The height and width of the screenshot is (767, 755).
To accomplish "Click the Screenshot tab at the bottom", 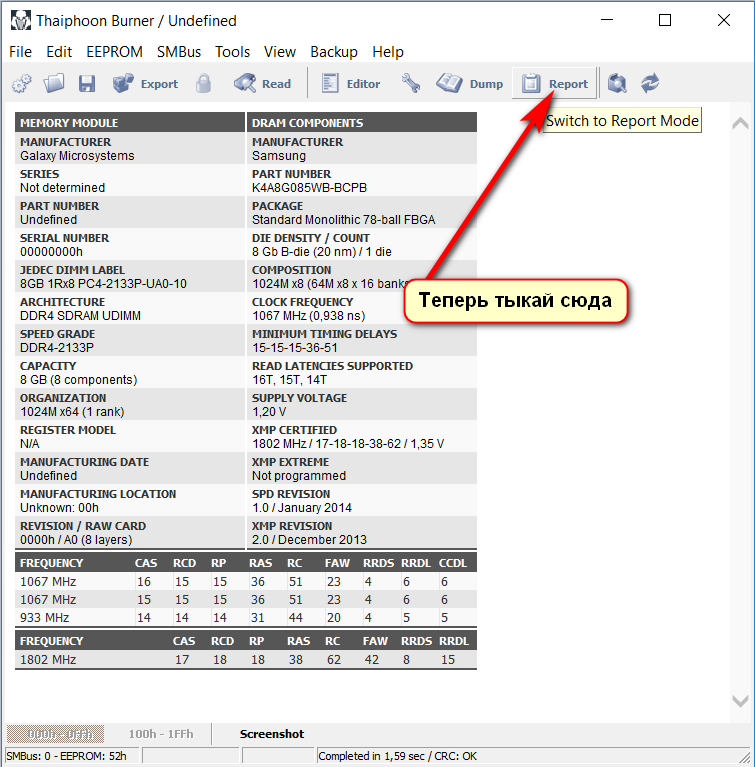I will 272,734.
